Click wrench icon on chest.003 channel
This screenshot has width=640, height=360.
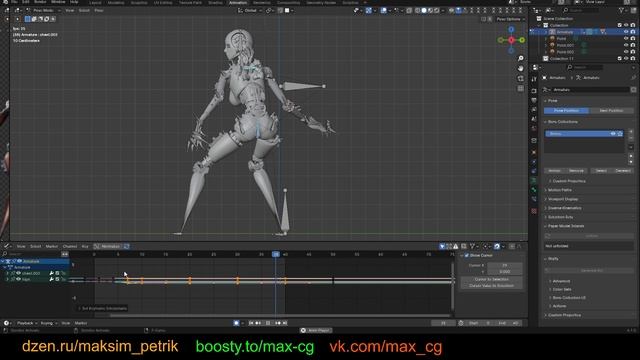pos(51,273)
